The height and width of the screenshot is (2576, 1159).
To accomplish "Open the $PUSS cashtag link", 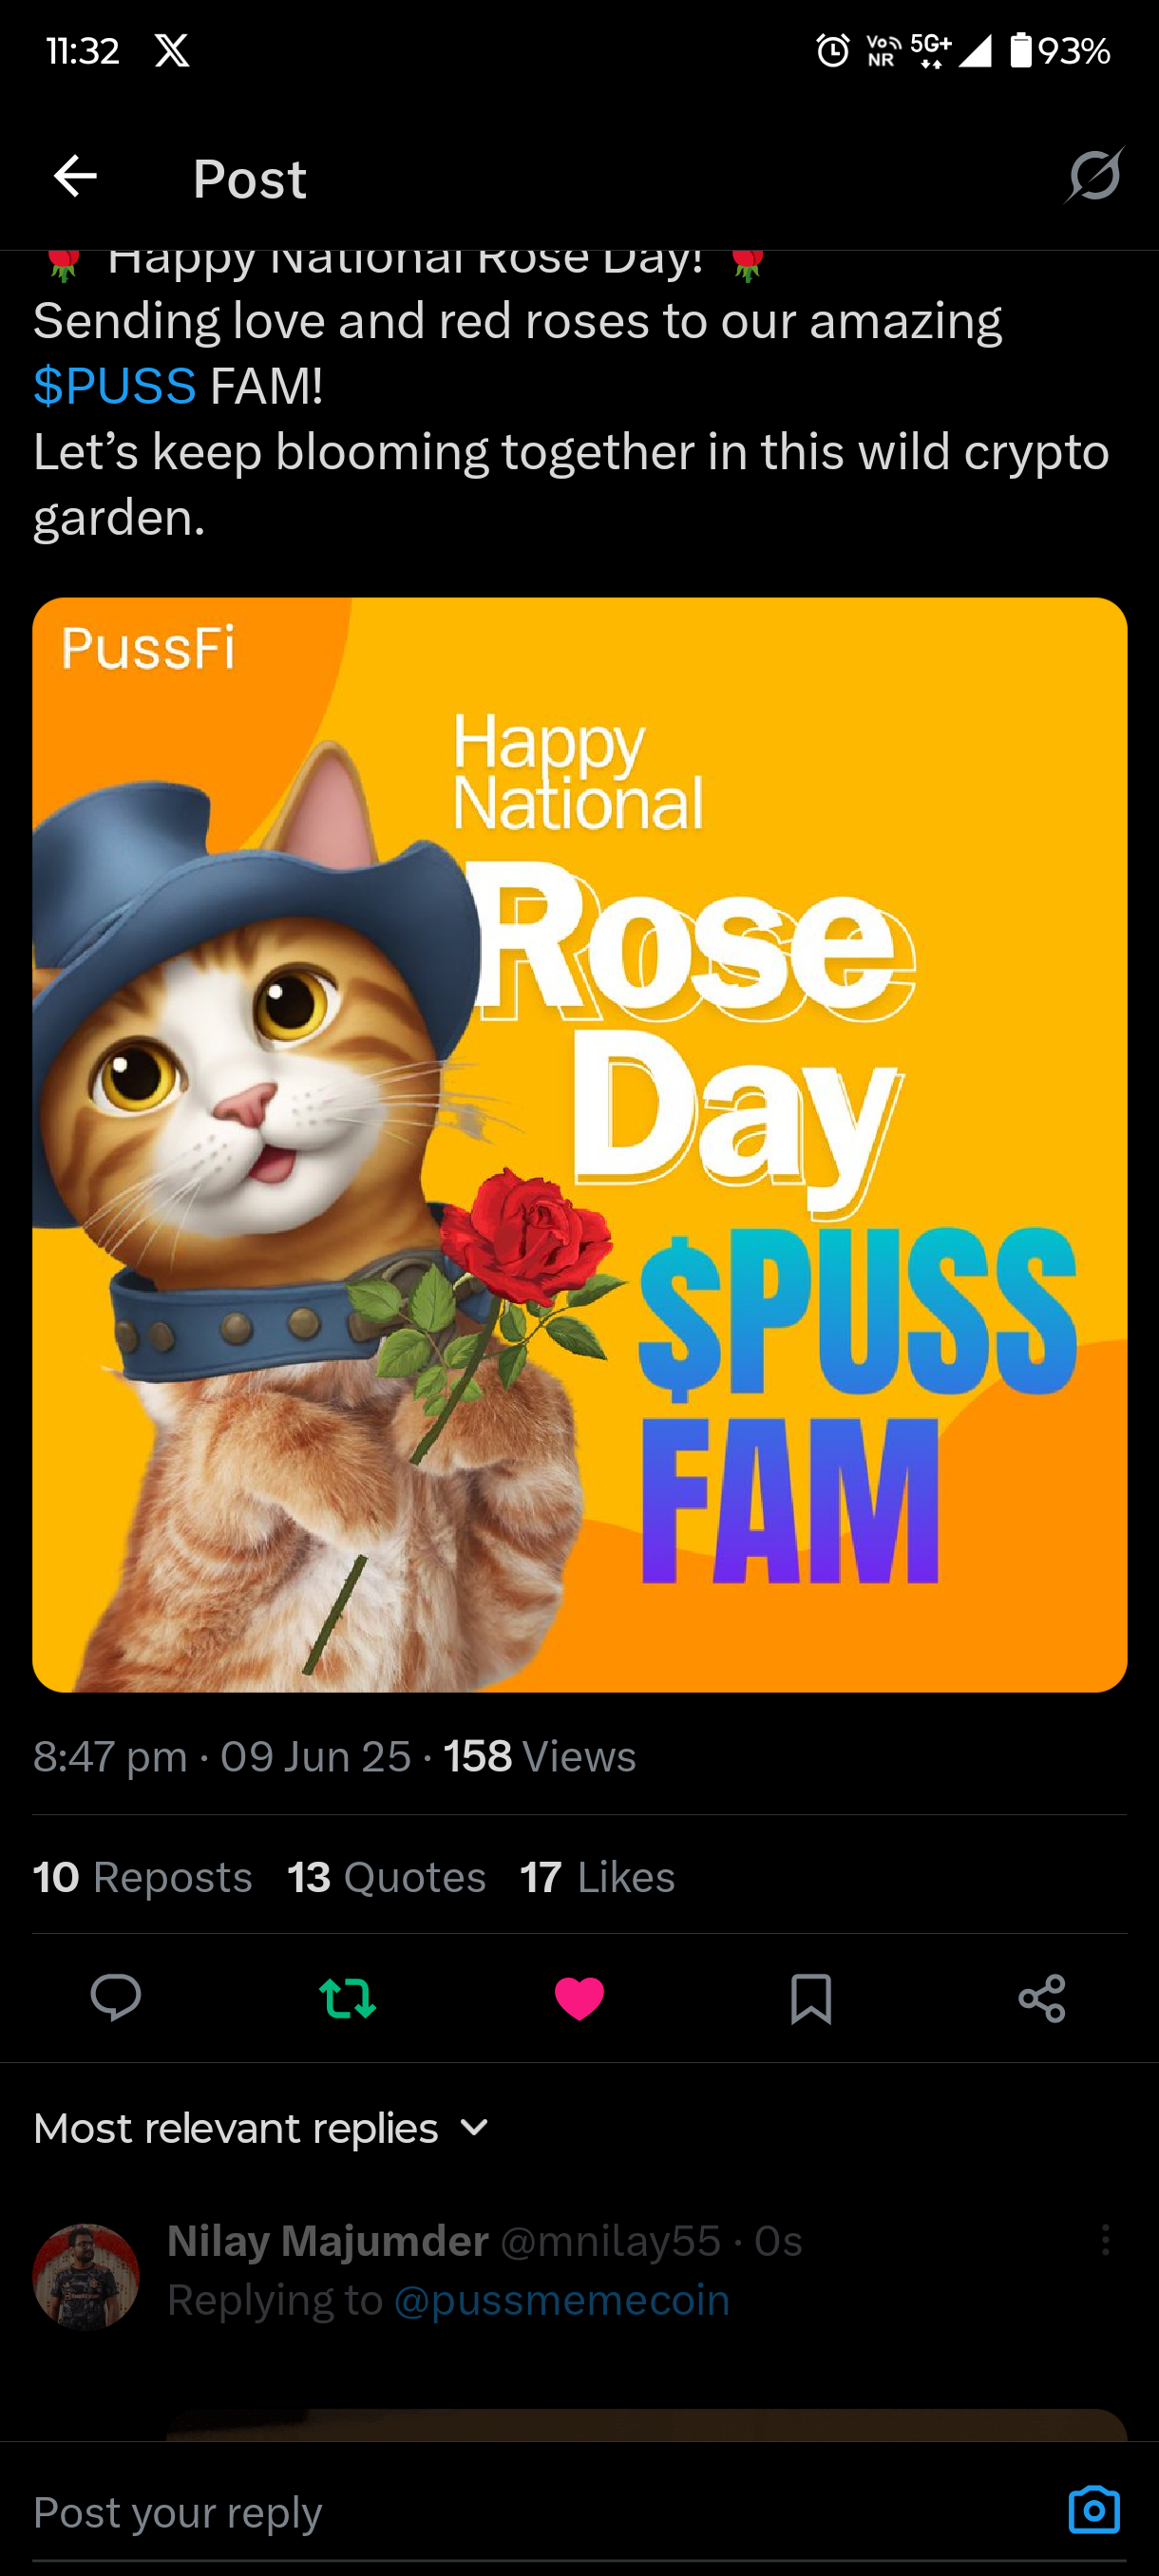I will pos(114,386).
